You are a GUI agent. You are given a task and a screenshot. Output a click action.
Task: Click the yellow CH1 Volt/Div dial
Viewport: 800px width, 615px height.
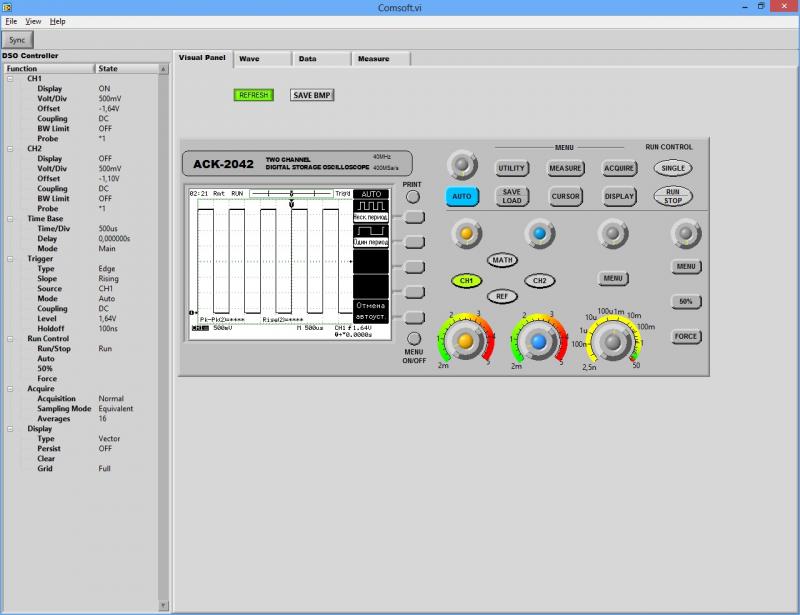tap(465, 341)
